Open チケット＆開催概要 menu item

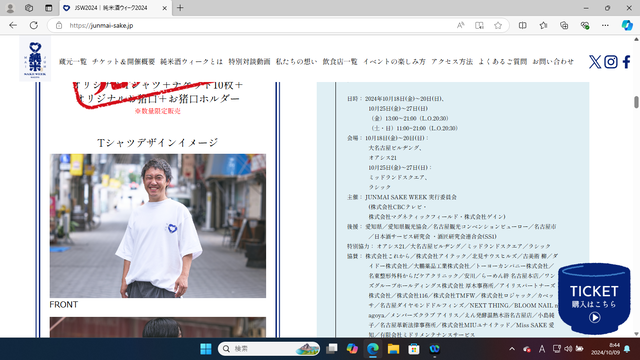[124, 62]
